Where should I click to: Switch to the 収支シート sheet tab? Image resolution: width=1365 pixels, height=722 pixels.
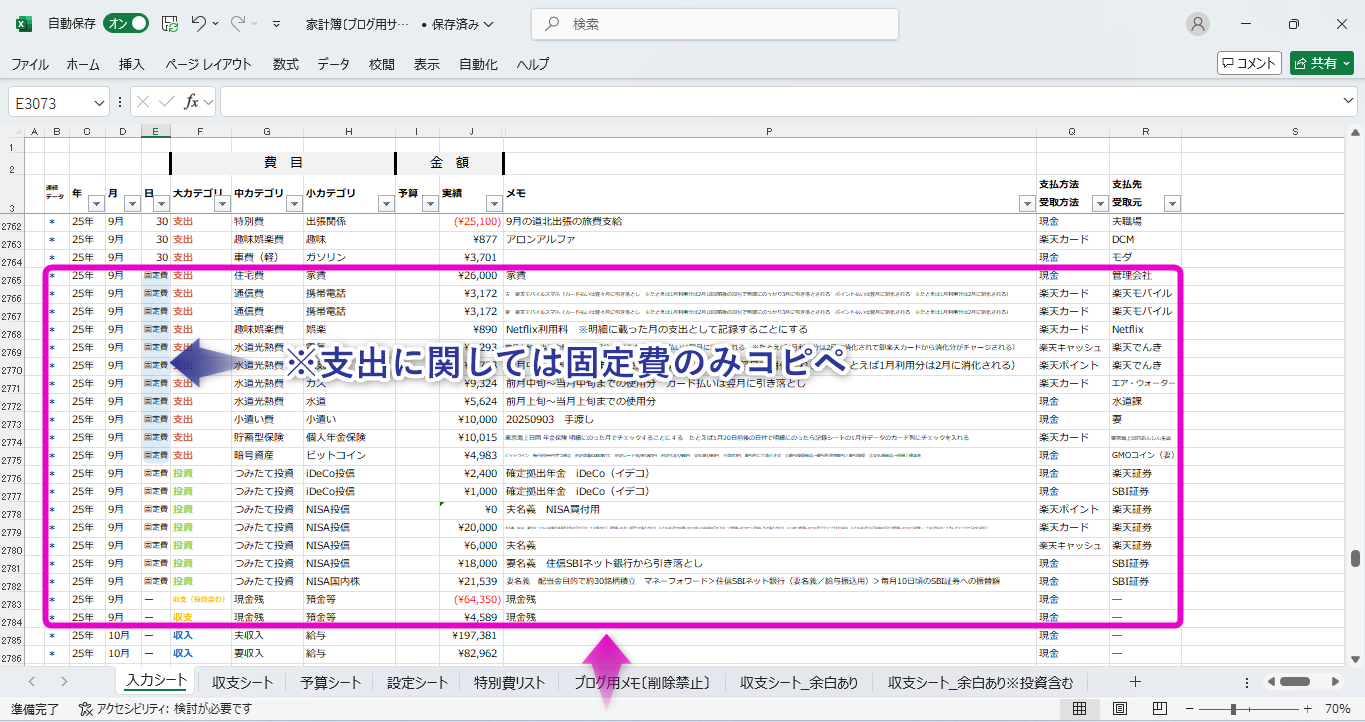point(242,683)
